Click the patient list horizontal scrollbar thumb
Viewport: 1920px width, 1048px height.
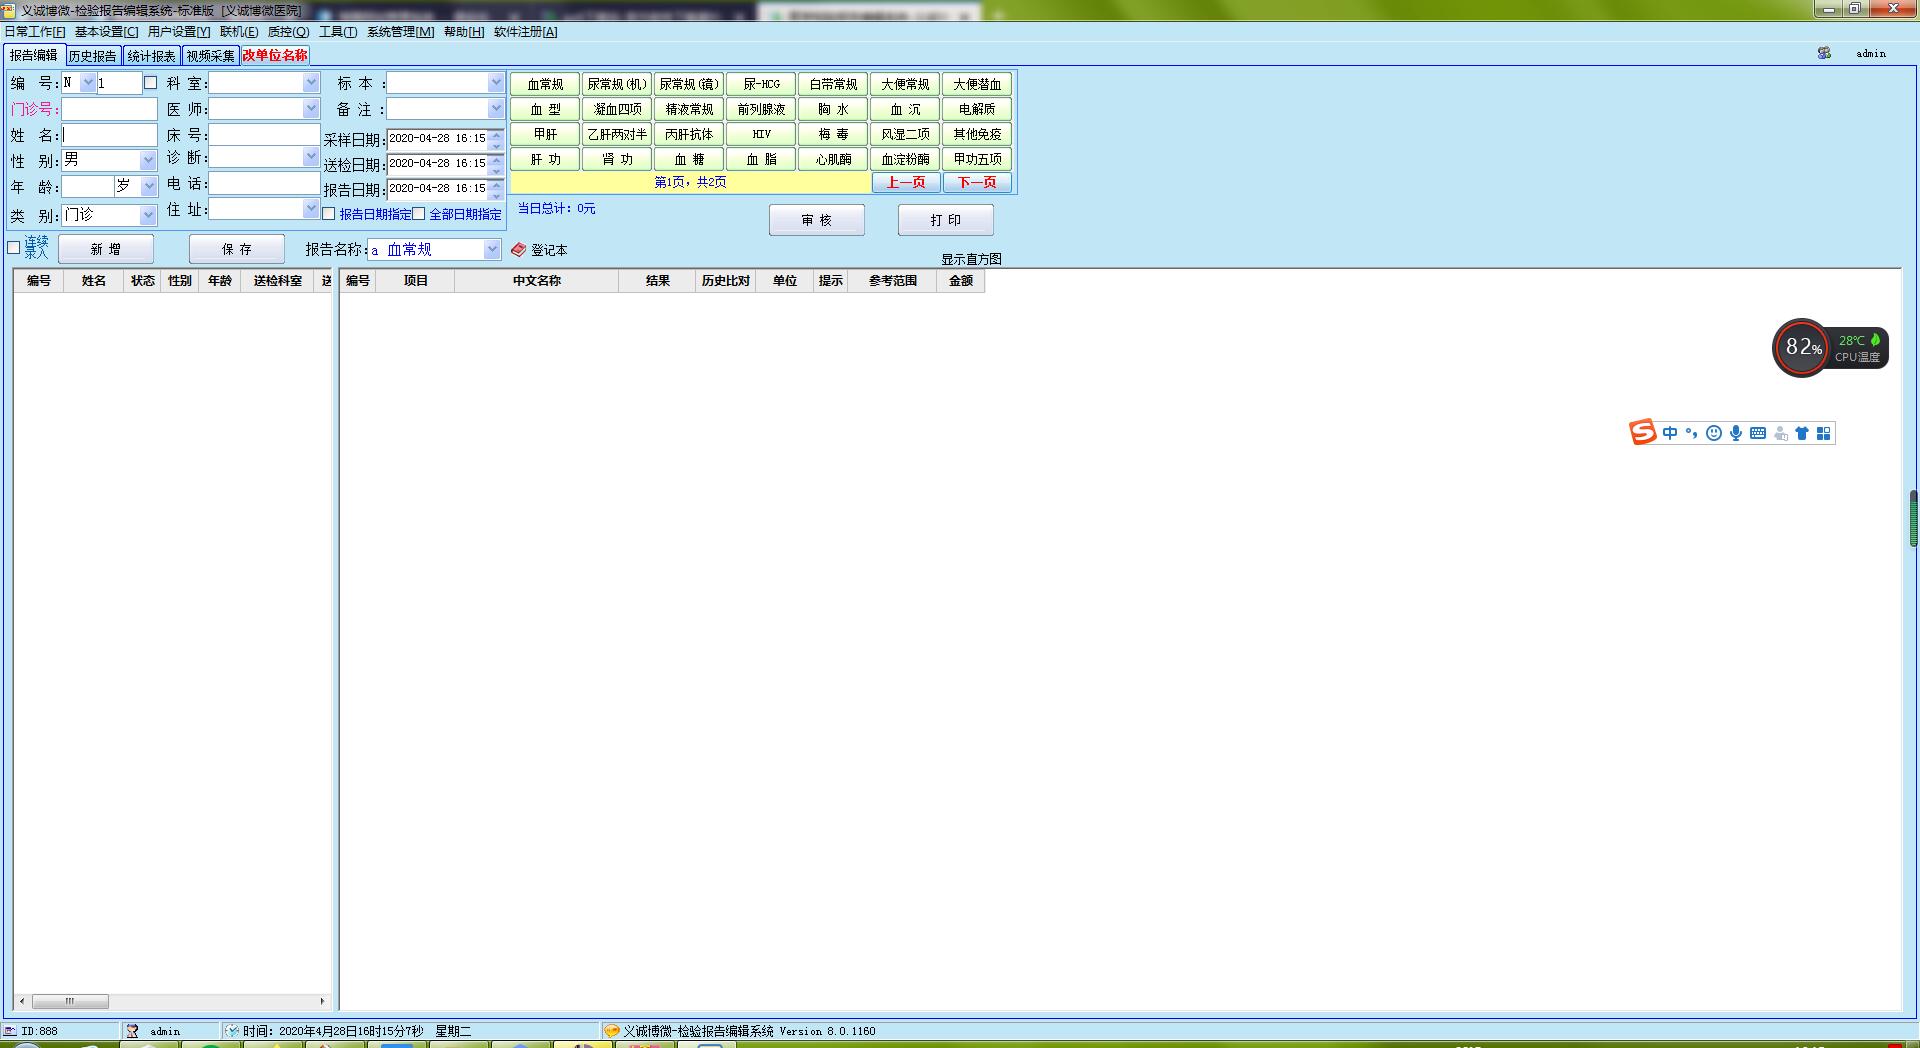(x=70, y=1001)
